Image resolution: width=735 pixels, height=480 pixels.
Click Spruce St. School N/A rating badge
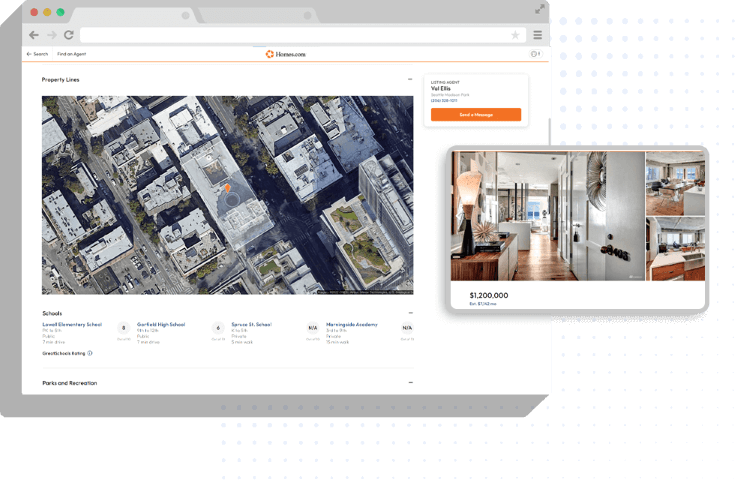[313, 328]
